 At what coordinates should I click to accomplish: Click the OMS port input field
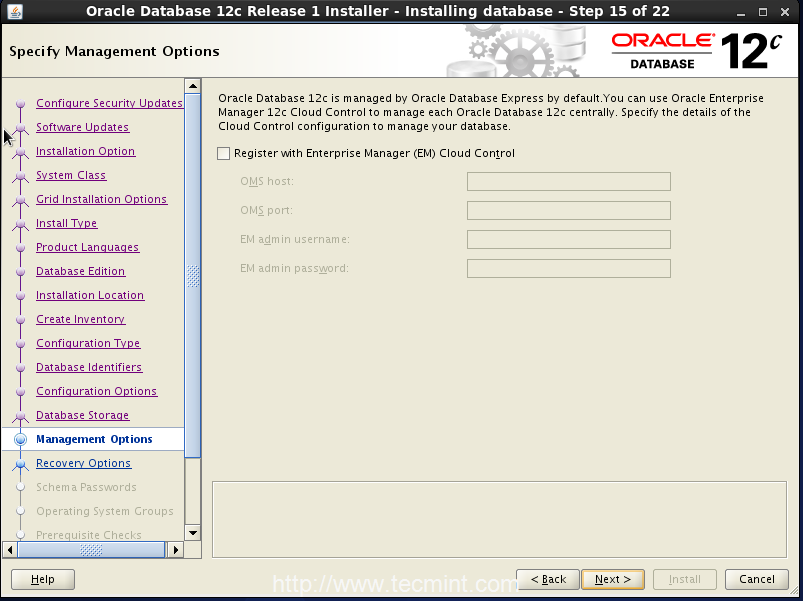point(568,210)
